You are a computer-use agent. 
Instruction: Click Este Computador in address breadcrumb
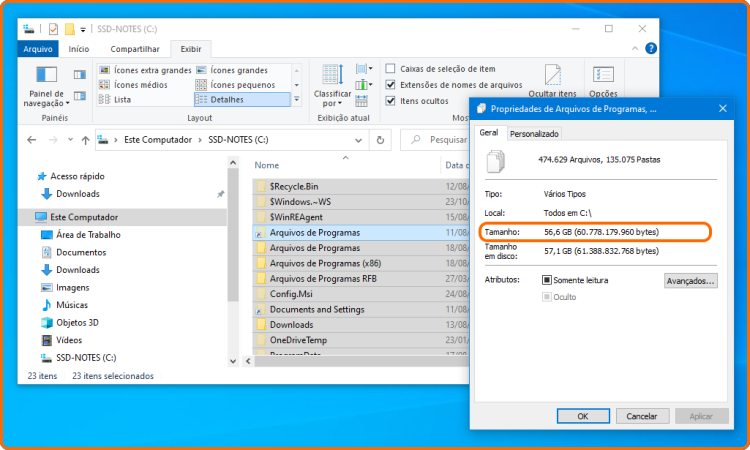pos(158,140)
